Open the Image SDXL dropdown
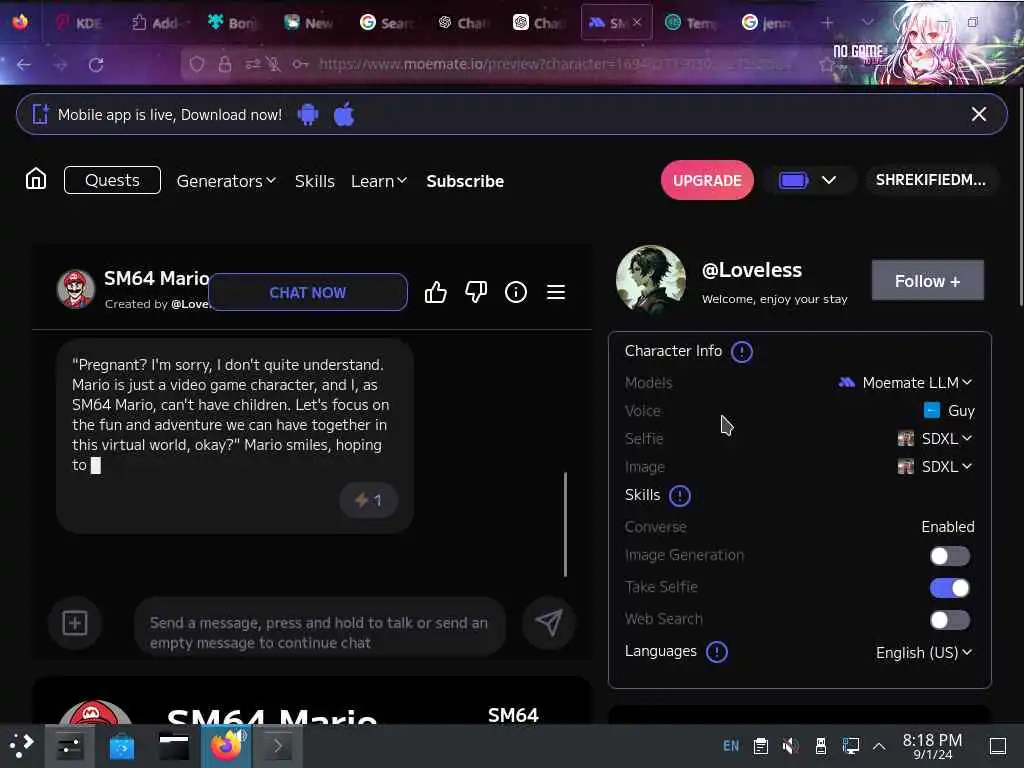Viewport: 1024px width, 768px height. click(935, 467)
